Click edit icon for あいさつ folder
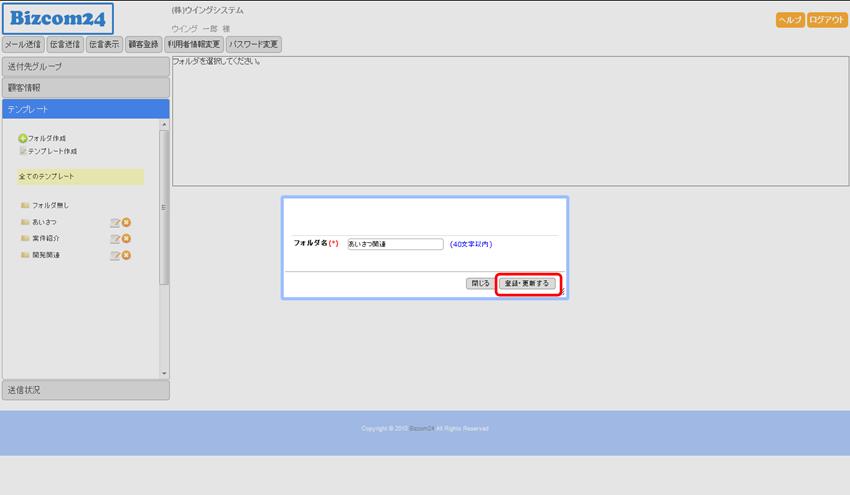This screenshot has height=495, width=850. (x=115, y=222)
